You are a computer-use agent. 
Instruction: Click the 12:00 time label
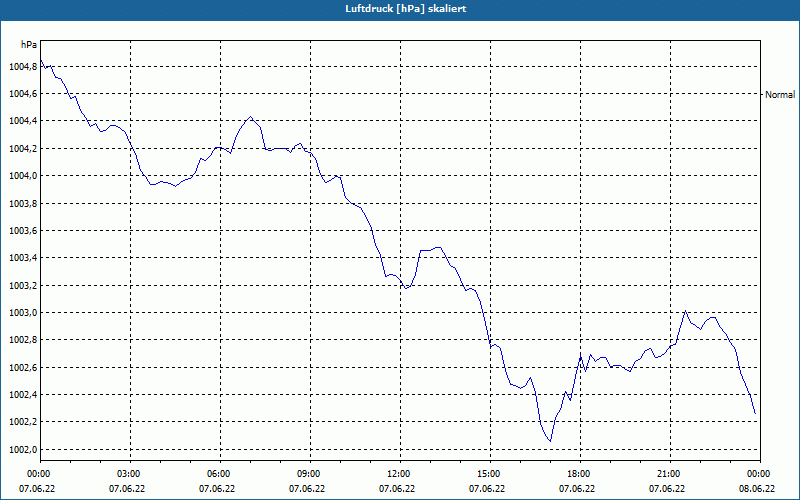coord(399,474)
